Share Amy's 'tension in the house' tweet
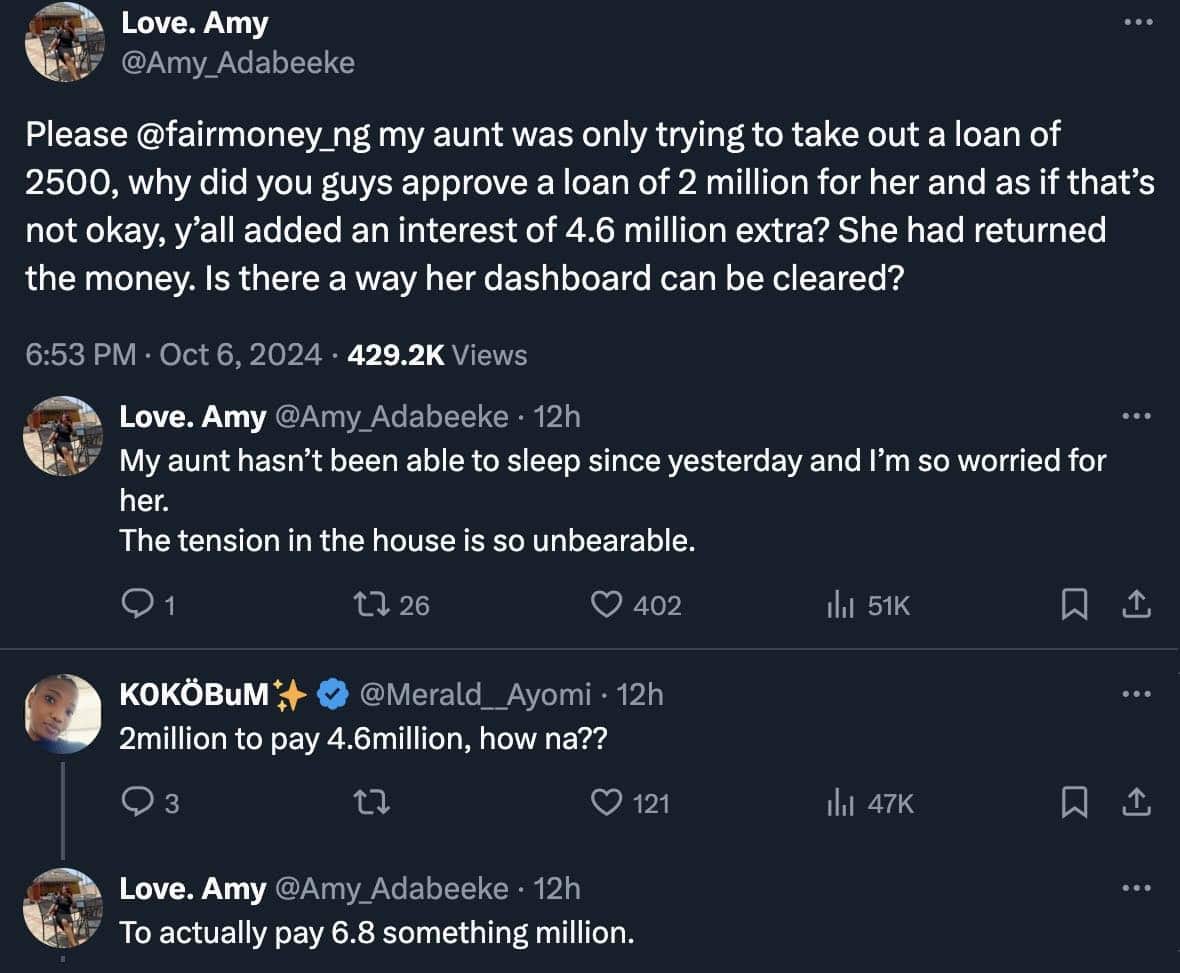This screenshot has height=973, width=1180. tap(1138, 604)
